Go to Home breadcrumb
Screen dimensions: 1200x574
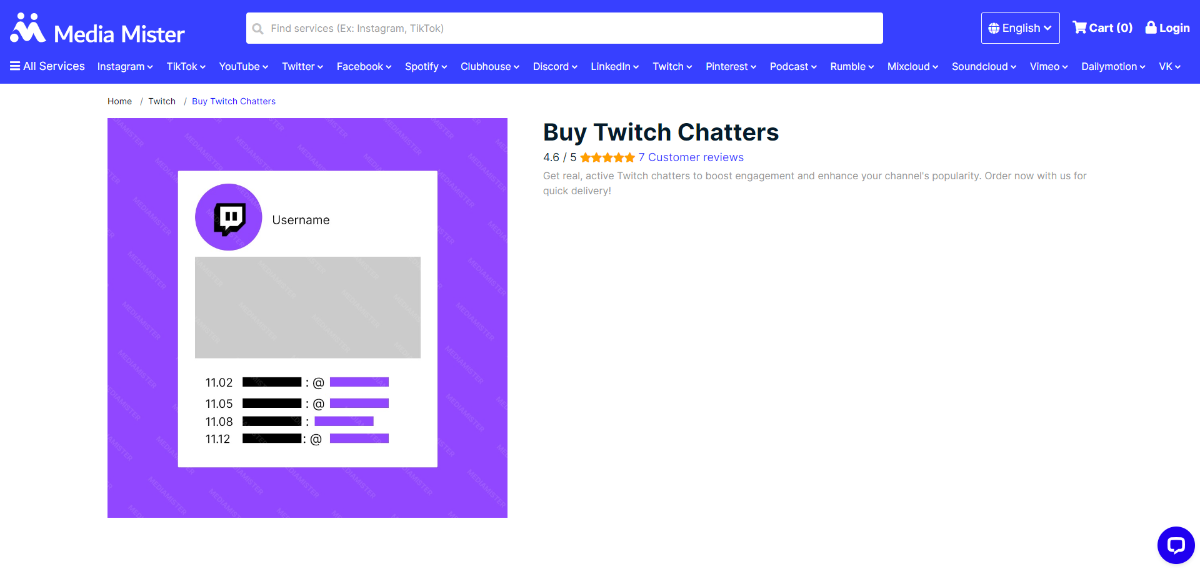pyautogui.click(x=120, y=101)
